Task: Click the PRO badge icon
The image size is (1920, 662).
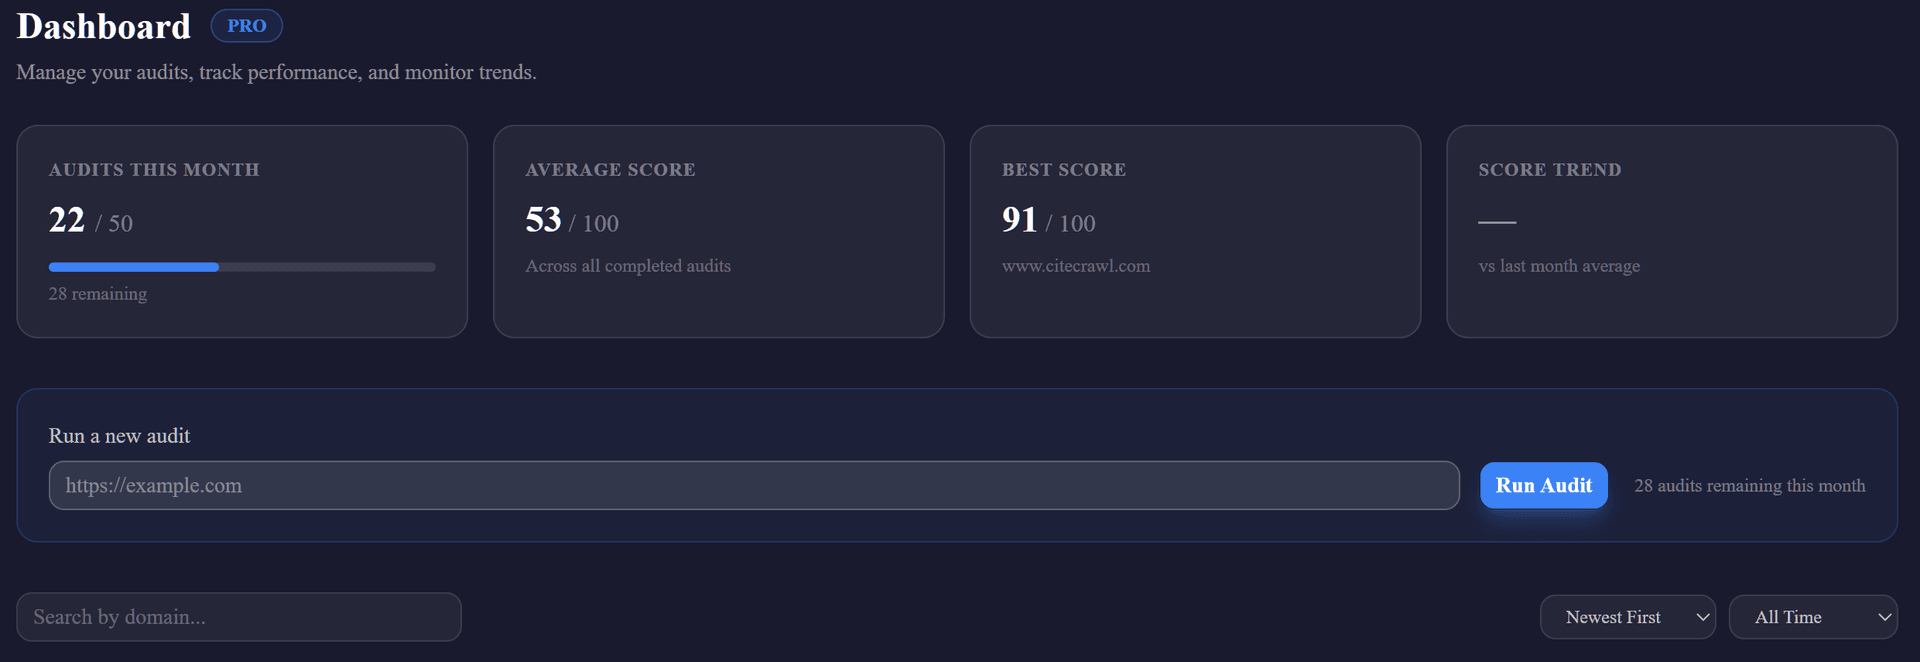Action: coord(246,25)
